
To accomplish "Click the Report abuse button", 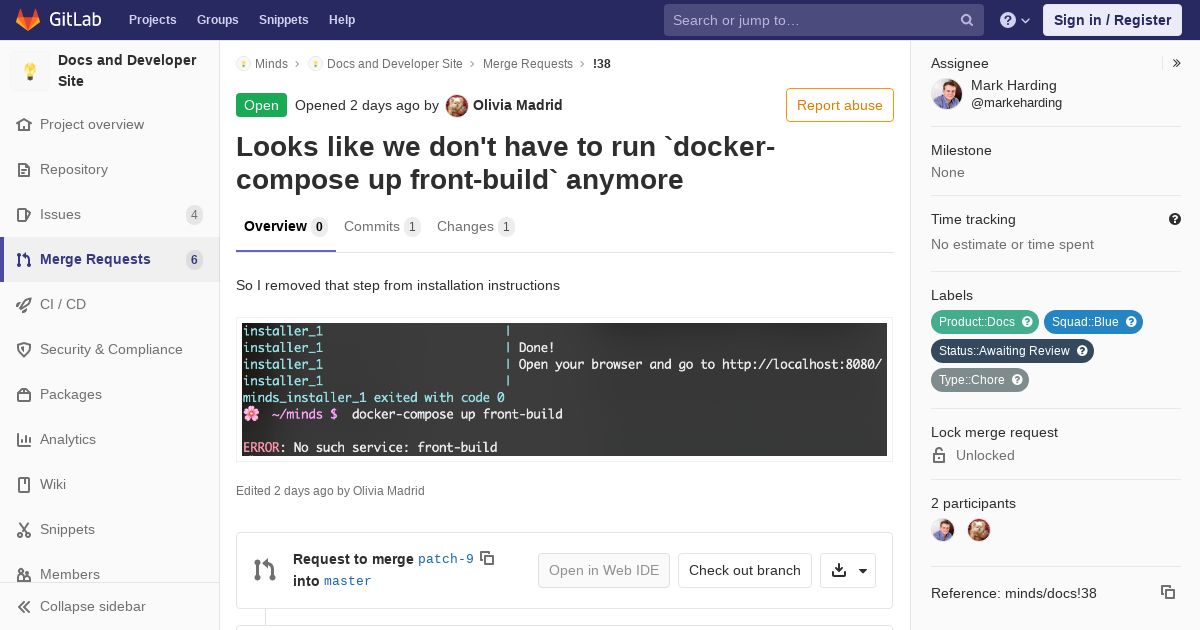I will point(840,105).
